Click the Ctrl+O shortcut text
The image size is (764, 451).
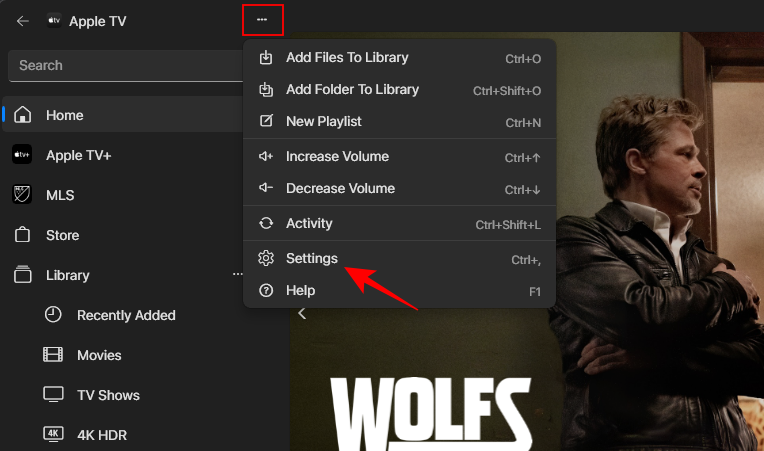(523, 59)
